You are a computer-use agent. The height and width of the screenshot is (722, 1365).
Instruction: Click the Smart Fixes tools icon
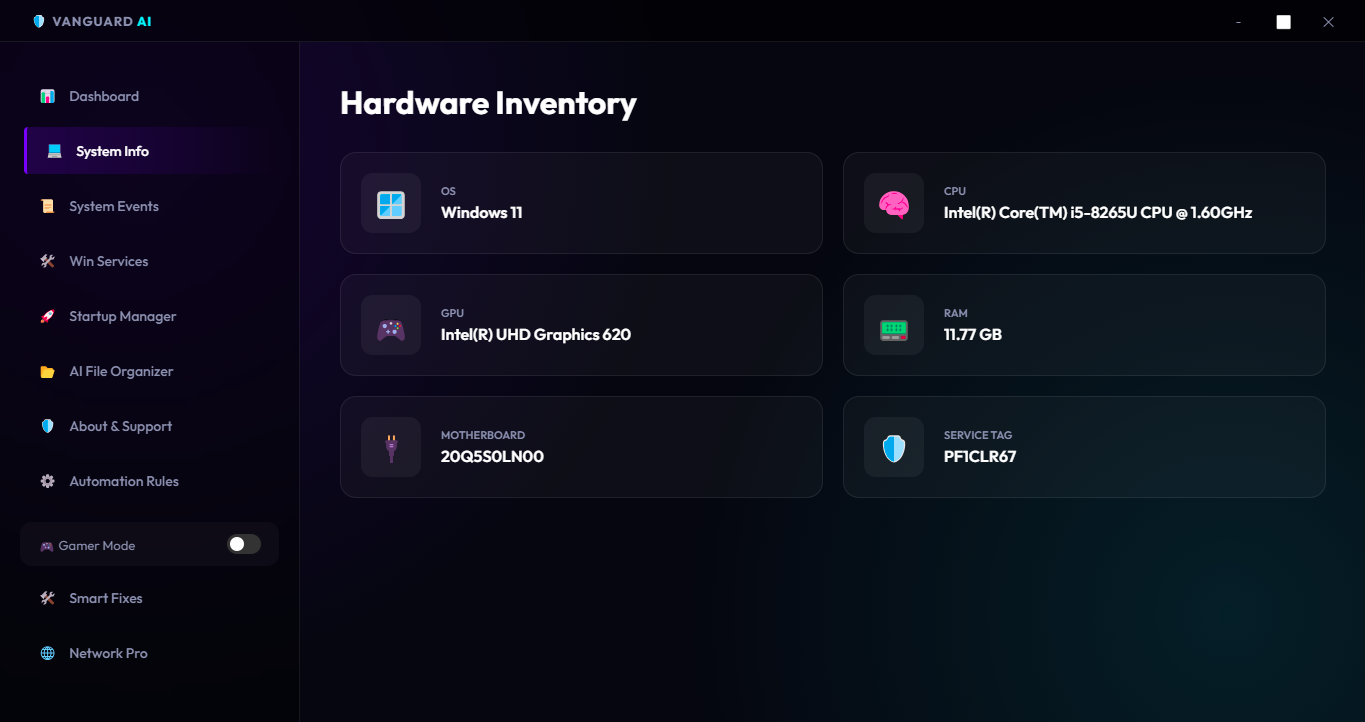click(x=47, y=598)
